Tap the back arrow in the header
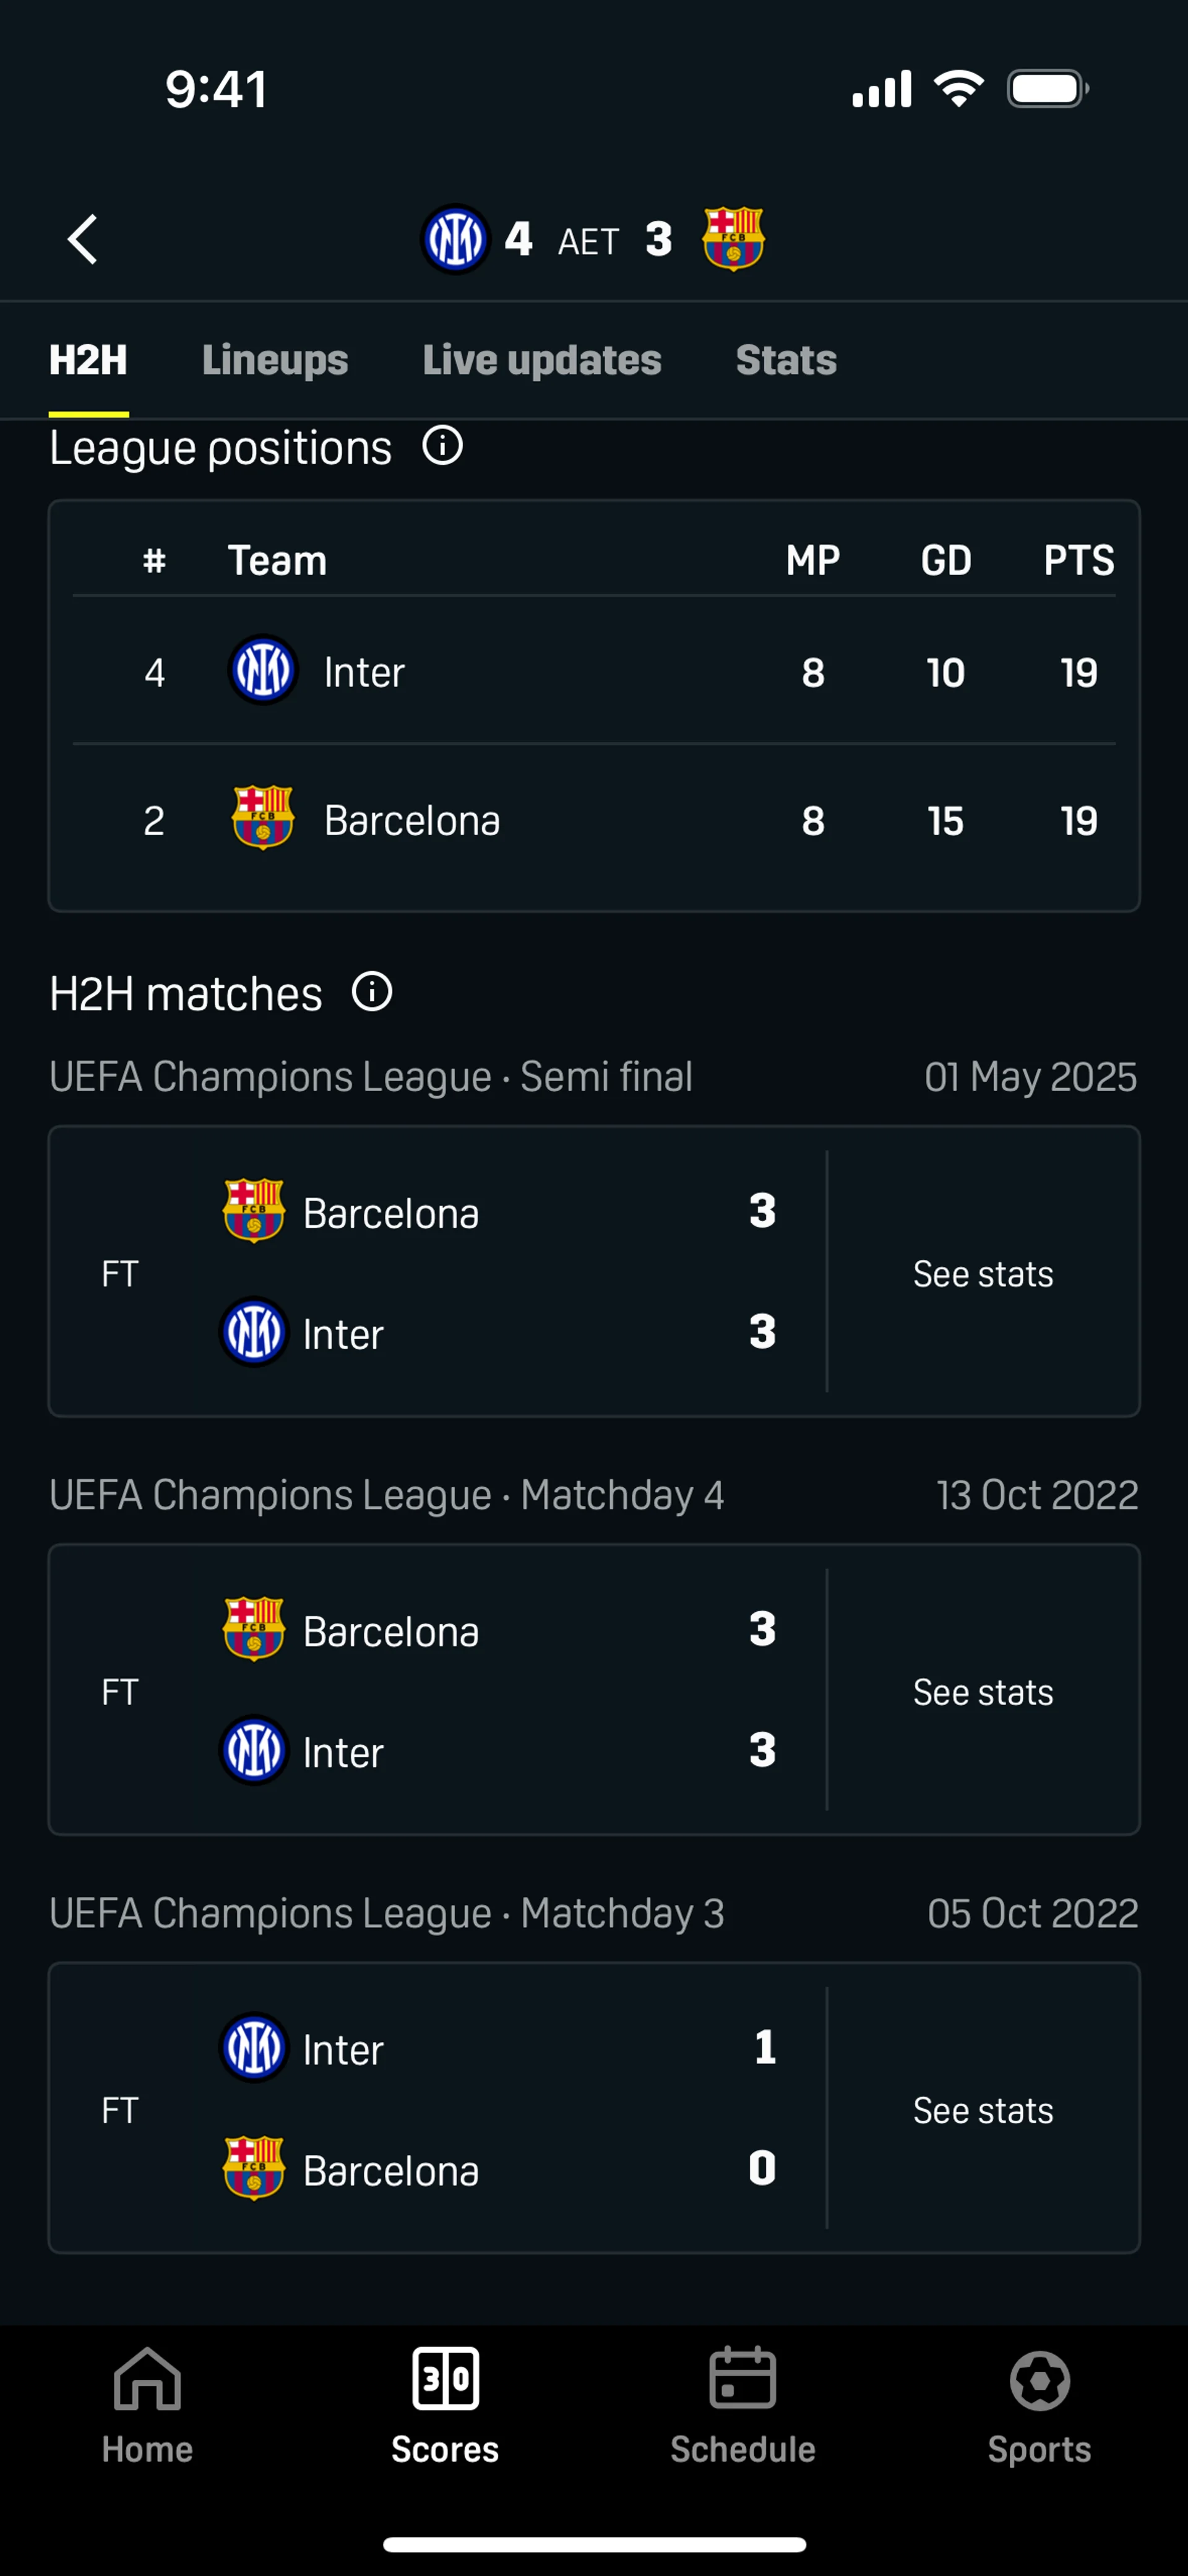The height and width of the screenshot is (2576, 1188). 83,240
